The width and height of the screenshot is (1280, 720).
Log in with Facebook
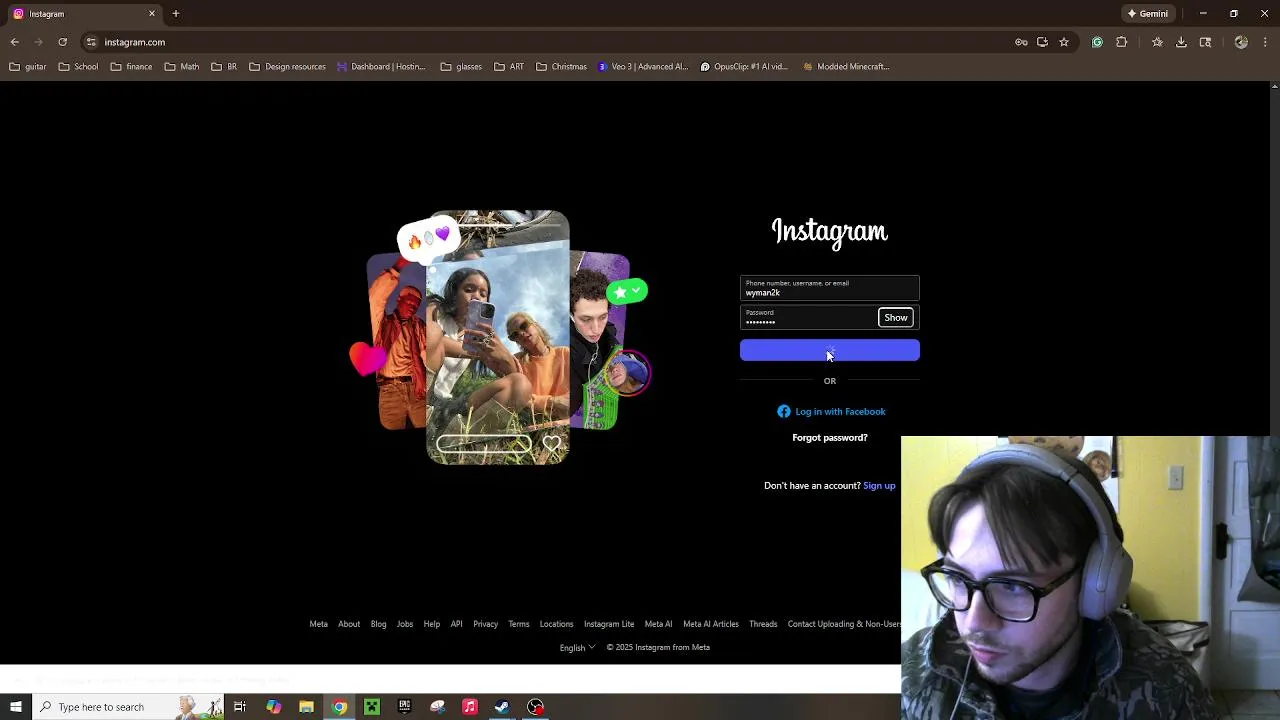tap(831, 411)
